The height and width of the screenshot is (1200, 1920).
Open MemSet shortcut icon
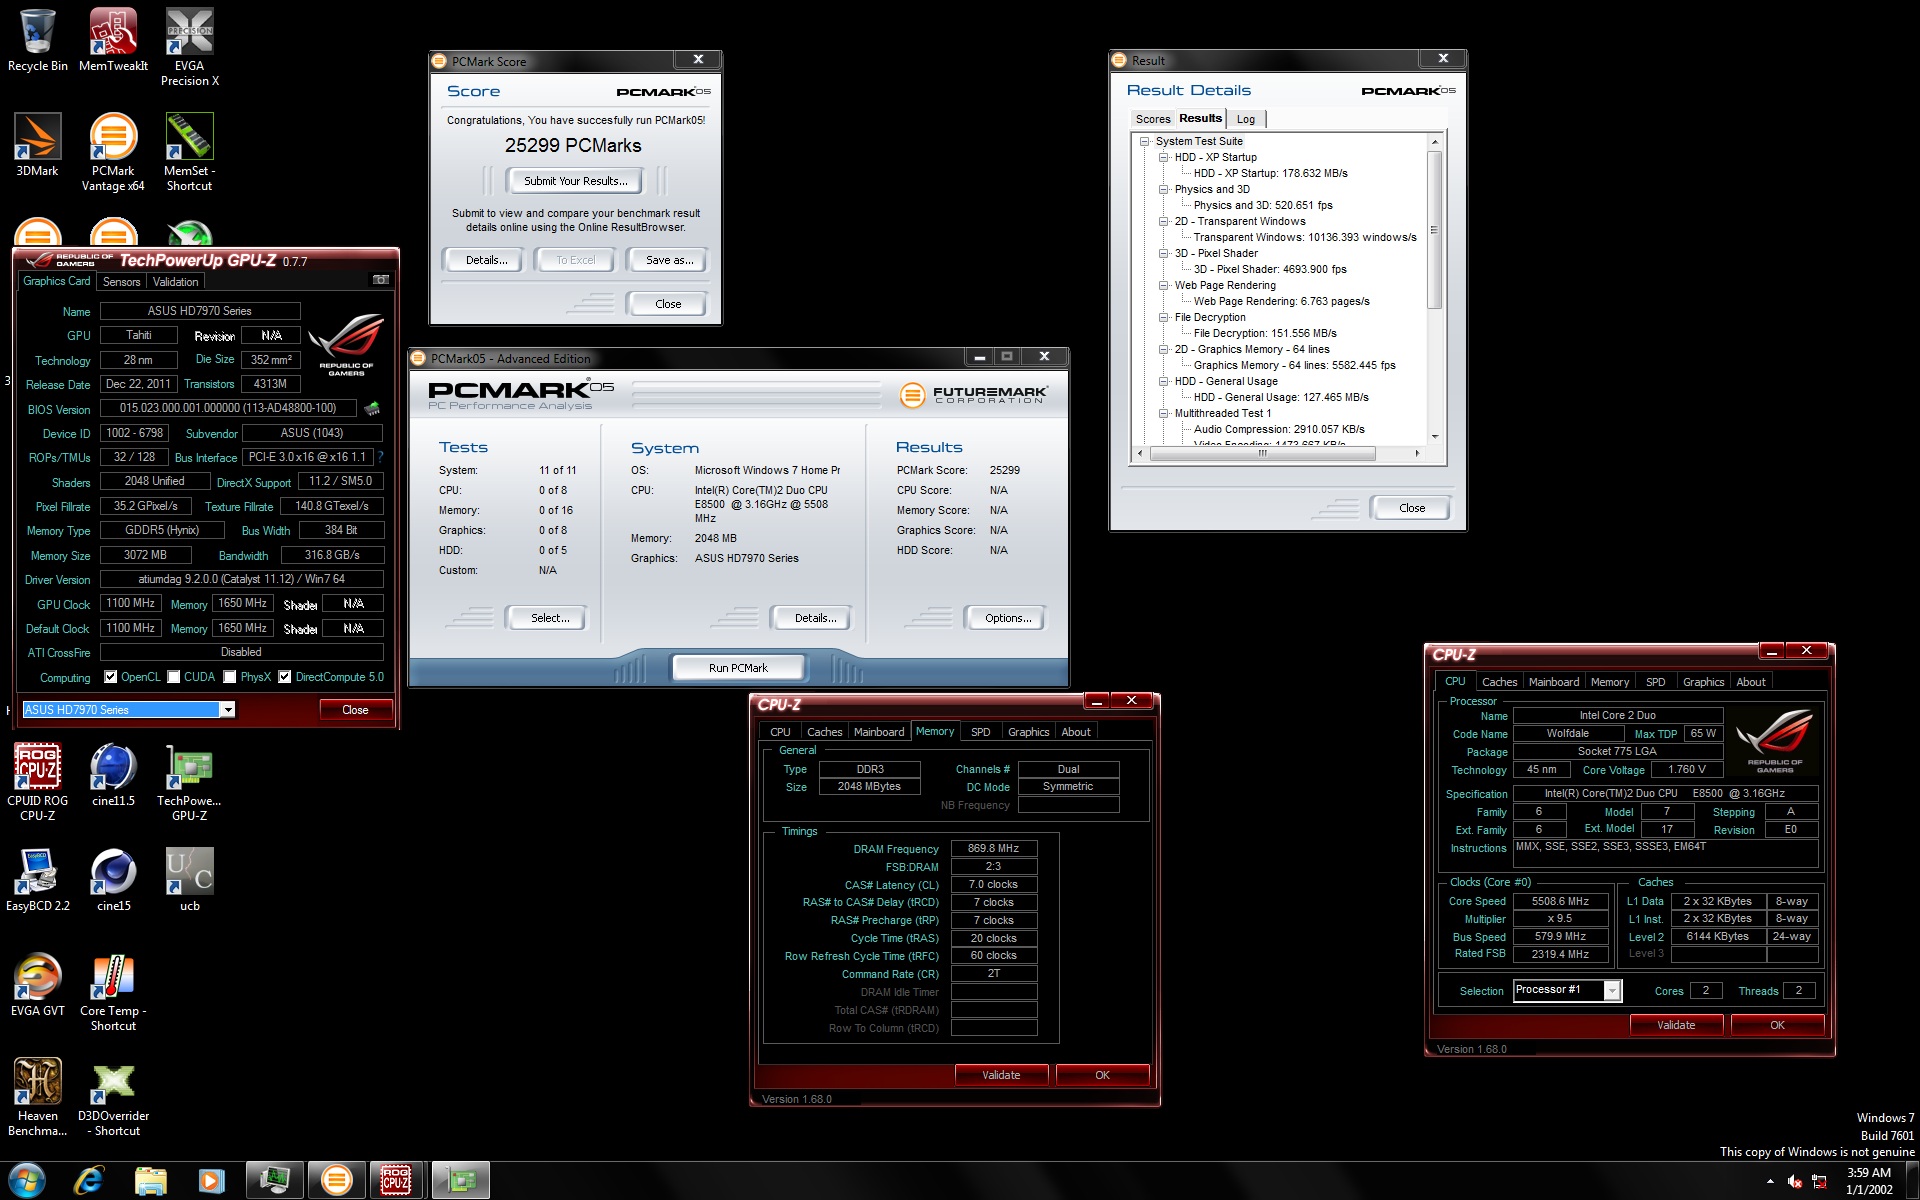click(x=189, y=152)
